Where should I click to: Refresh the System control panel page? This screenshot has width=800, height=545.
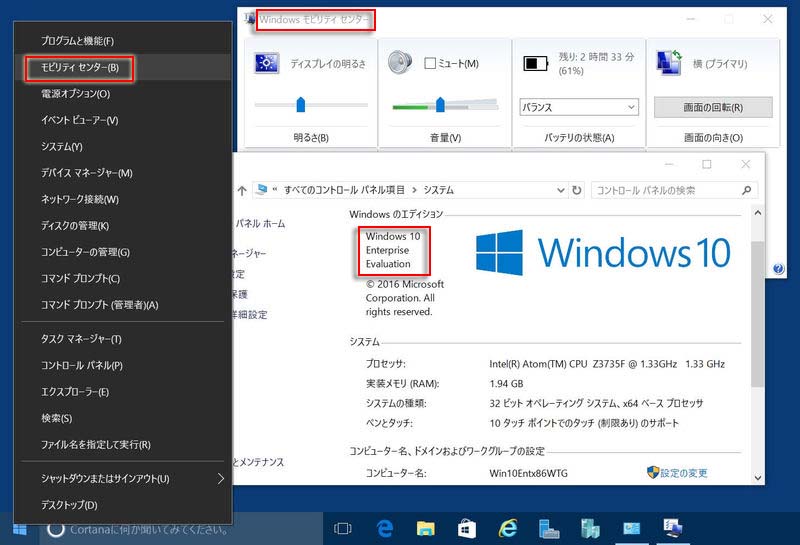[577, 190]
